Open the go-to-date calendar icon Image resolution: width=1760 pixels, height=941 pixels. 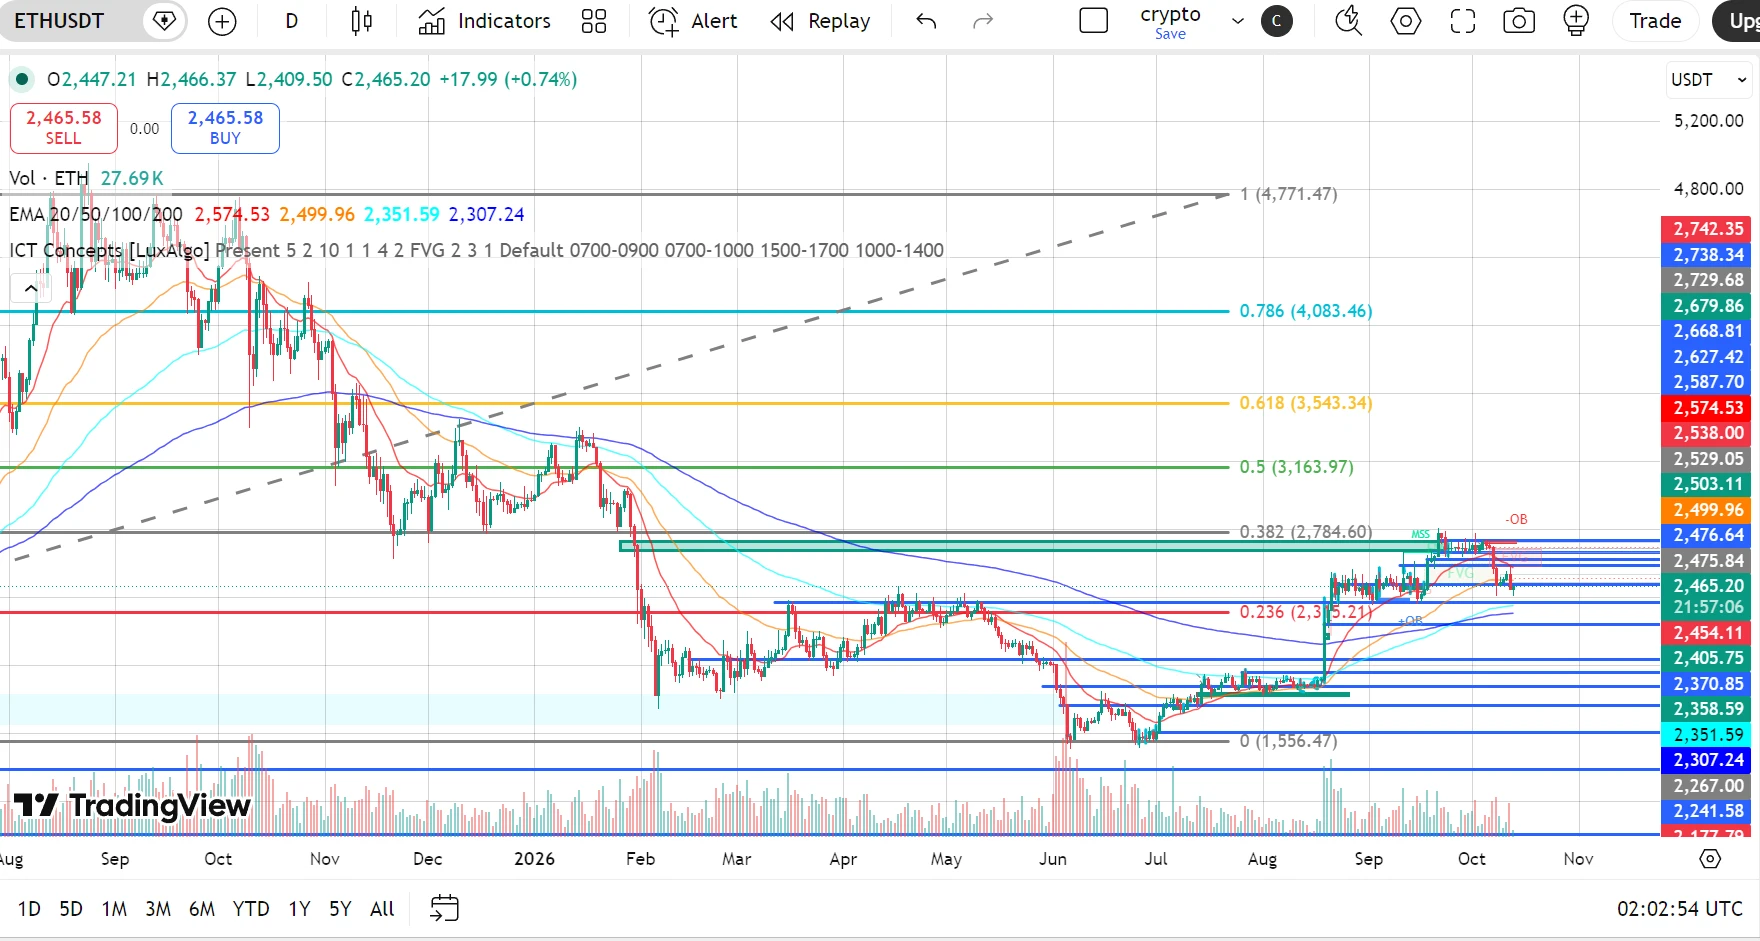coord(444,908)
